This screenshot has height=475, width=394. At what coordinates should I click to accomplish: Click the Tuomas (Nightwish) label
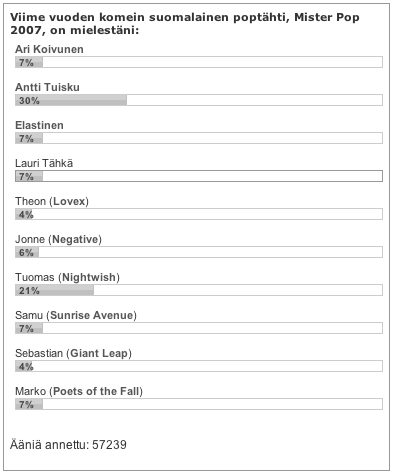(x=67, y=278)
